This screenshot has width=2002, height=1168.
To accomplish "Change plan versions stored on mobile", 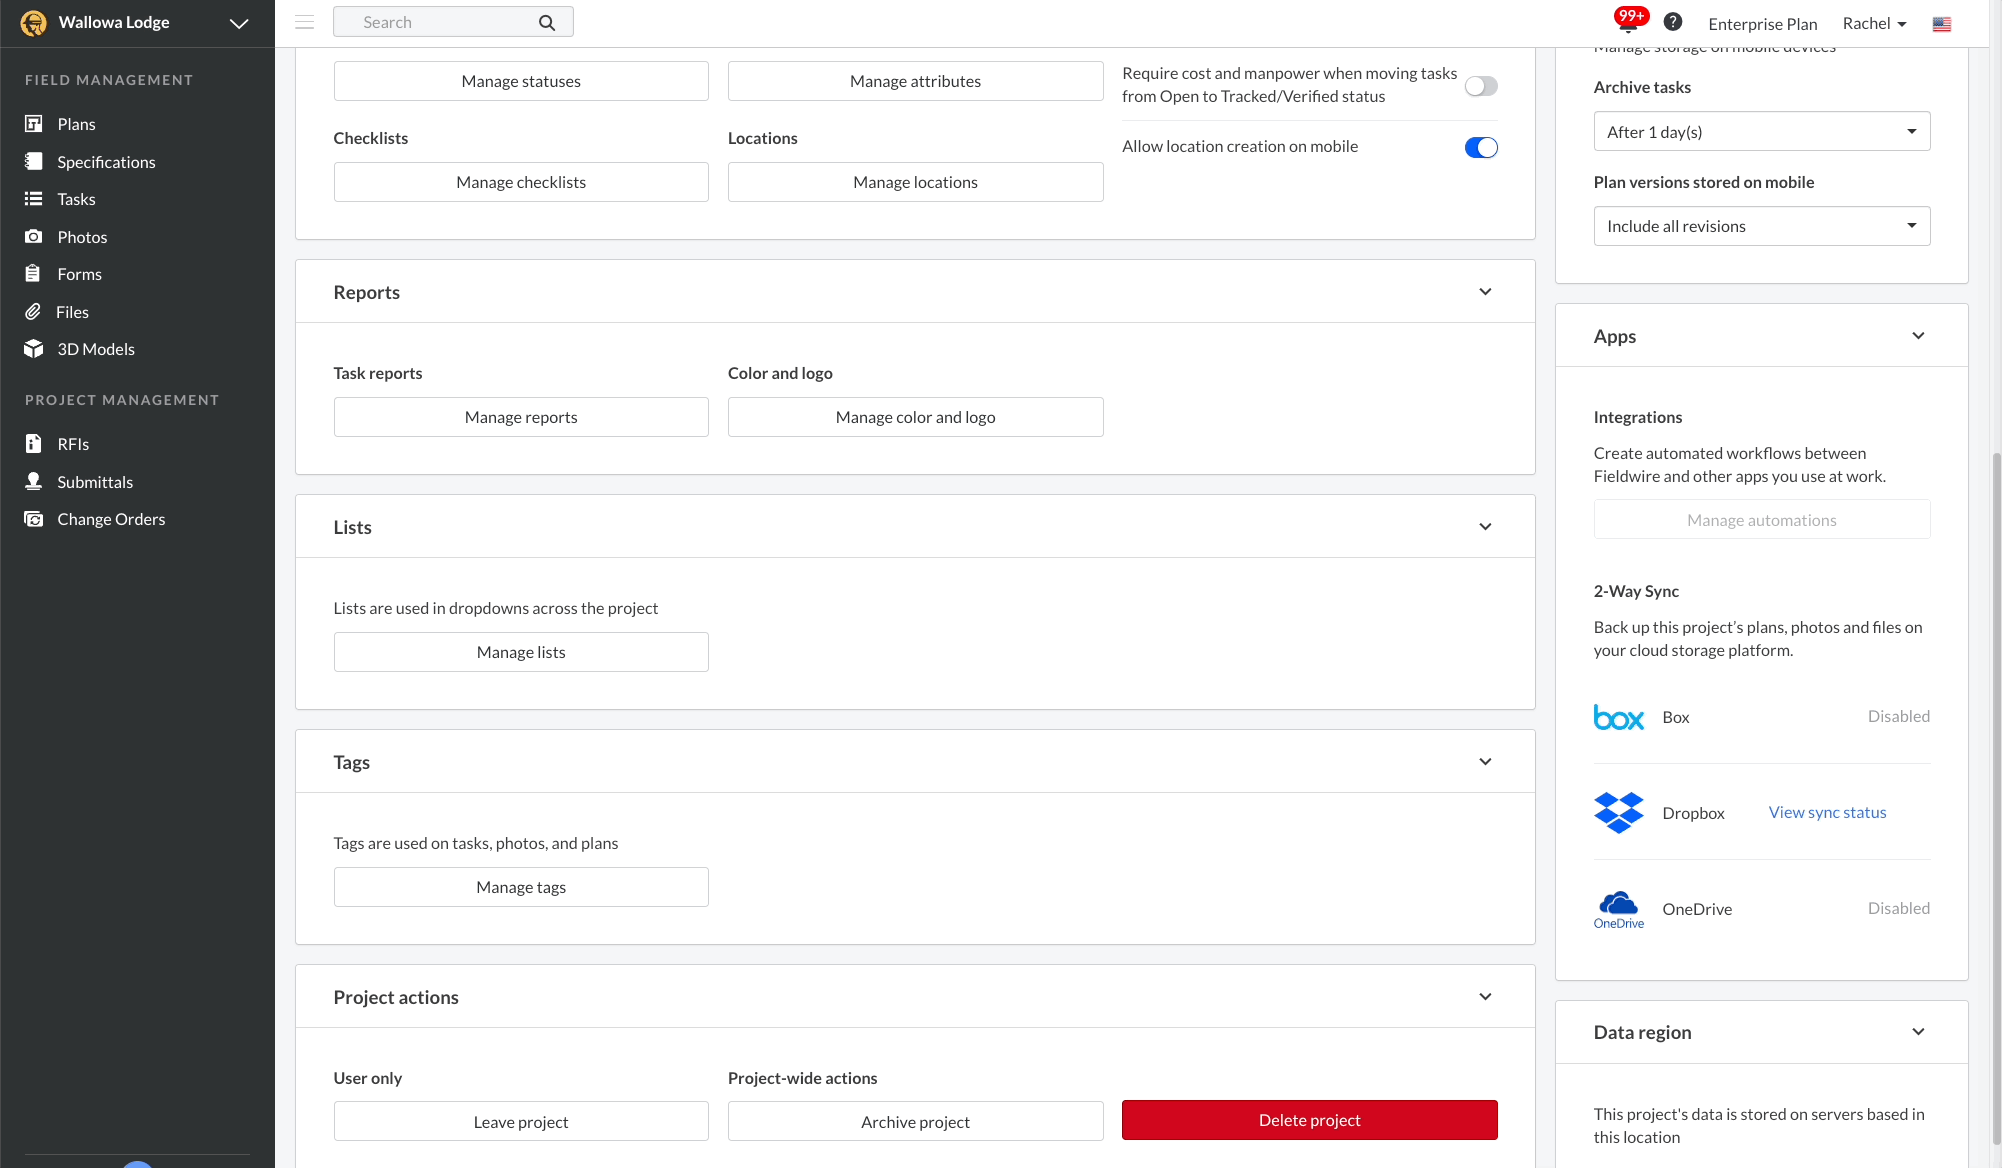I will [1761, 226].
